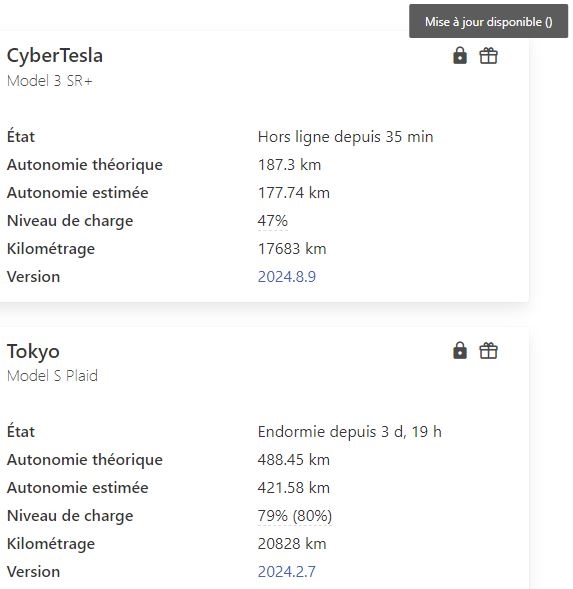Select the 79% (80%) charge level value
This screenshot has height=589, width=573.
[x=295, y=516]
